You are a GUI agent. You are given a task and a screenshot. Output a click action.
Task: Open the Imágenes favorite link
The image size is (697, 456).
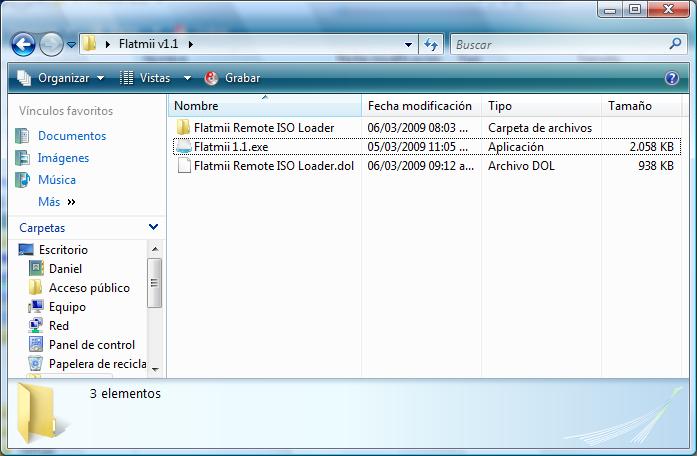coord(63,158)
